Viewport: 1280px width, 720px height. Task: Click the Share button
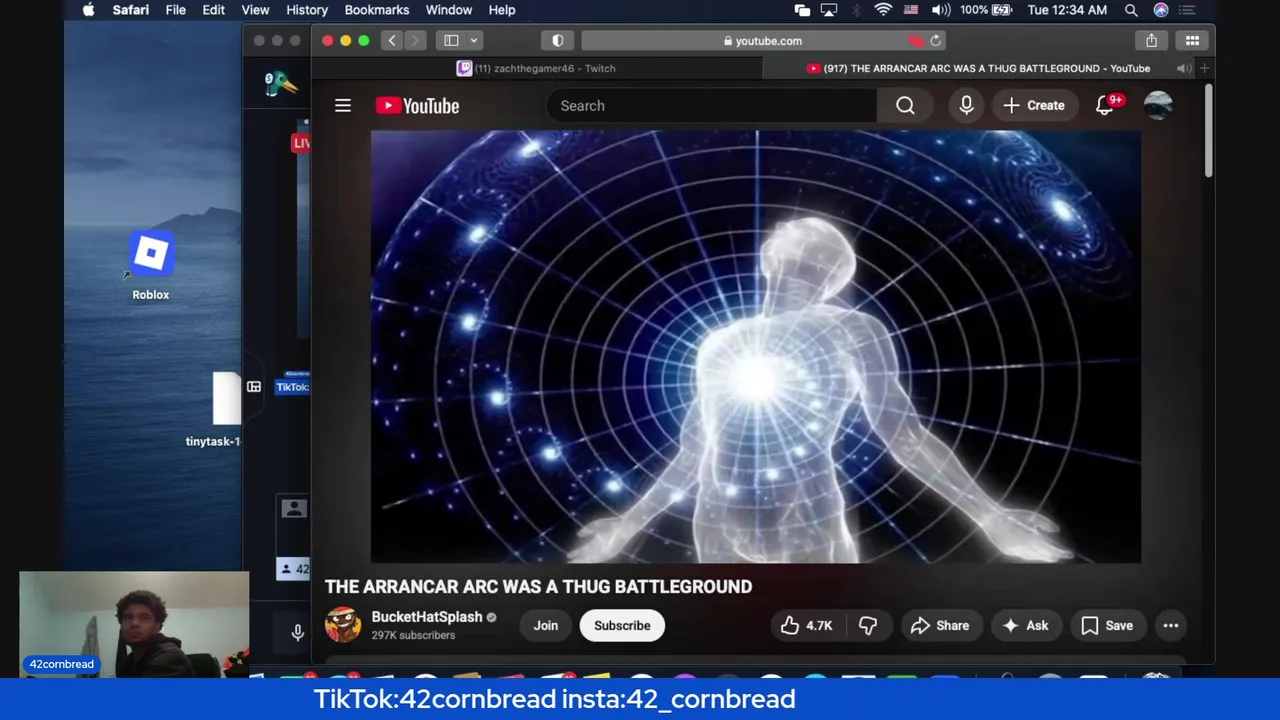tap(940, 625)
